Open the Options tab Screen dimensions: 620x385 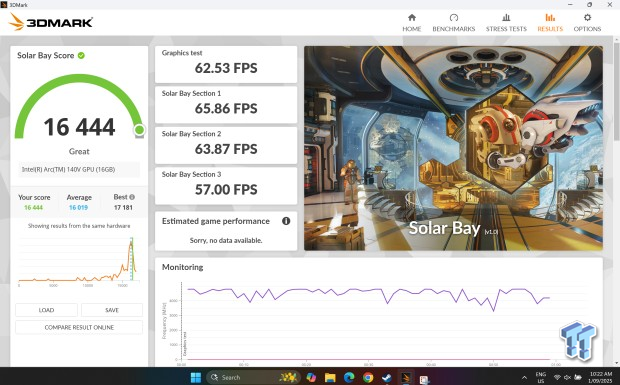click(587, 23)
